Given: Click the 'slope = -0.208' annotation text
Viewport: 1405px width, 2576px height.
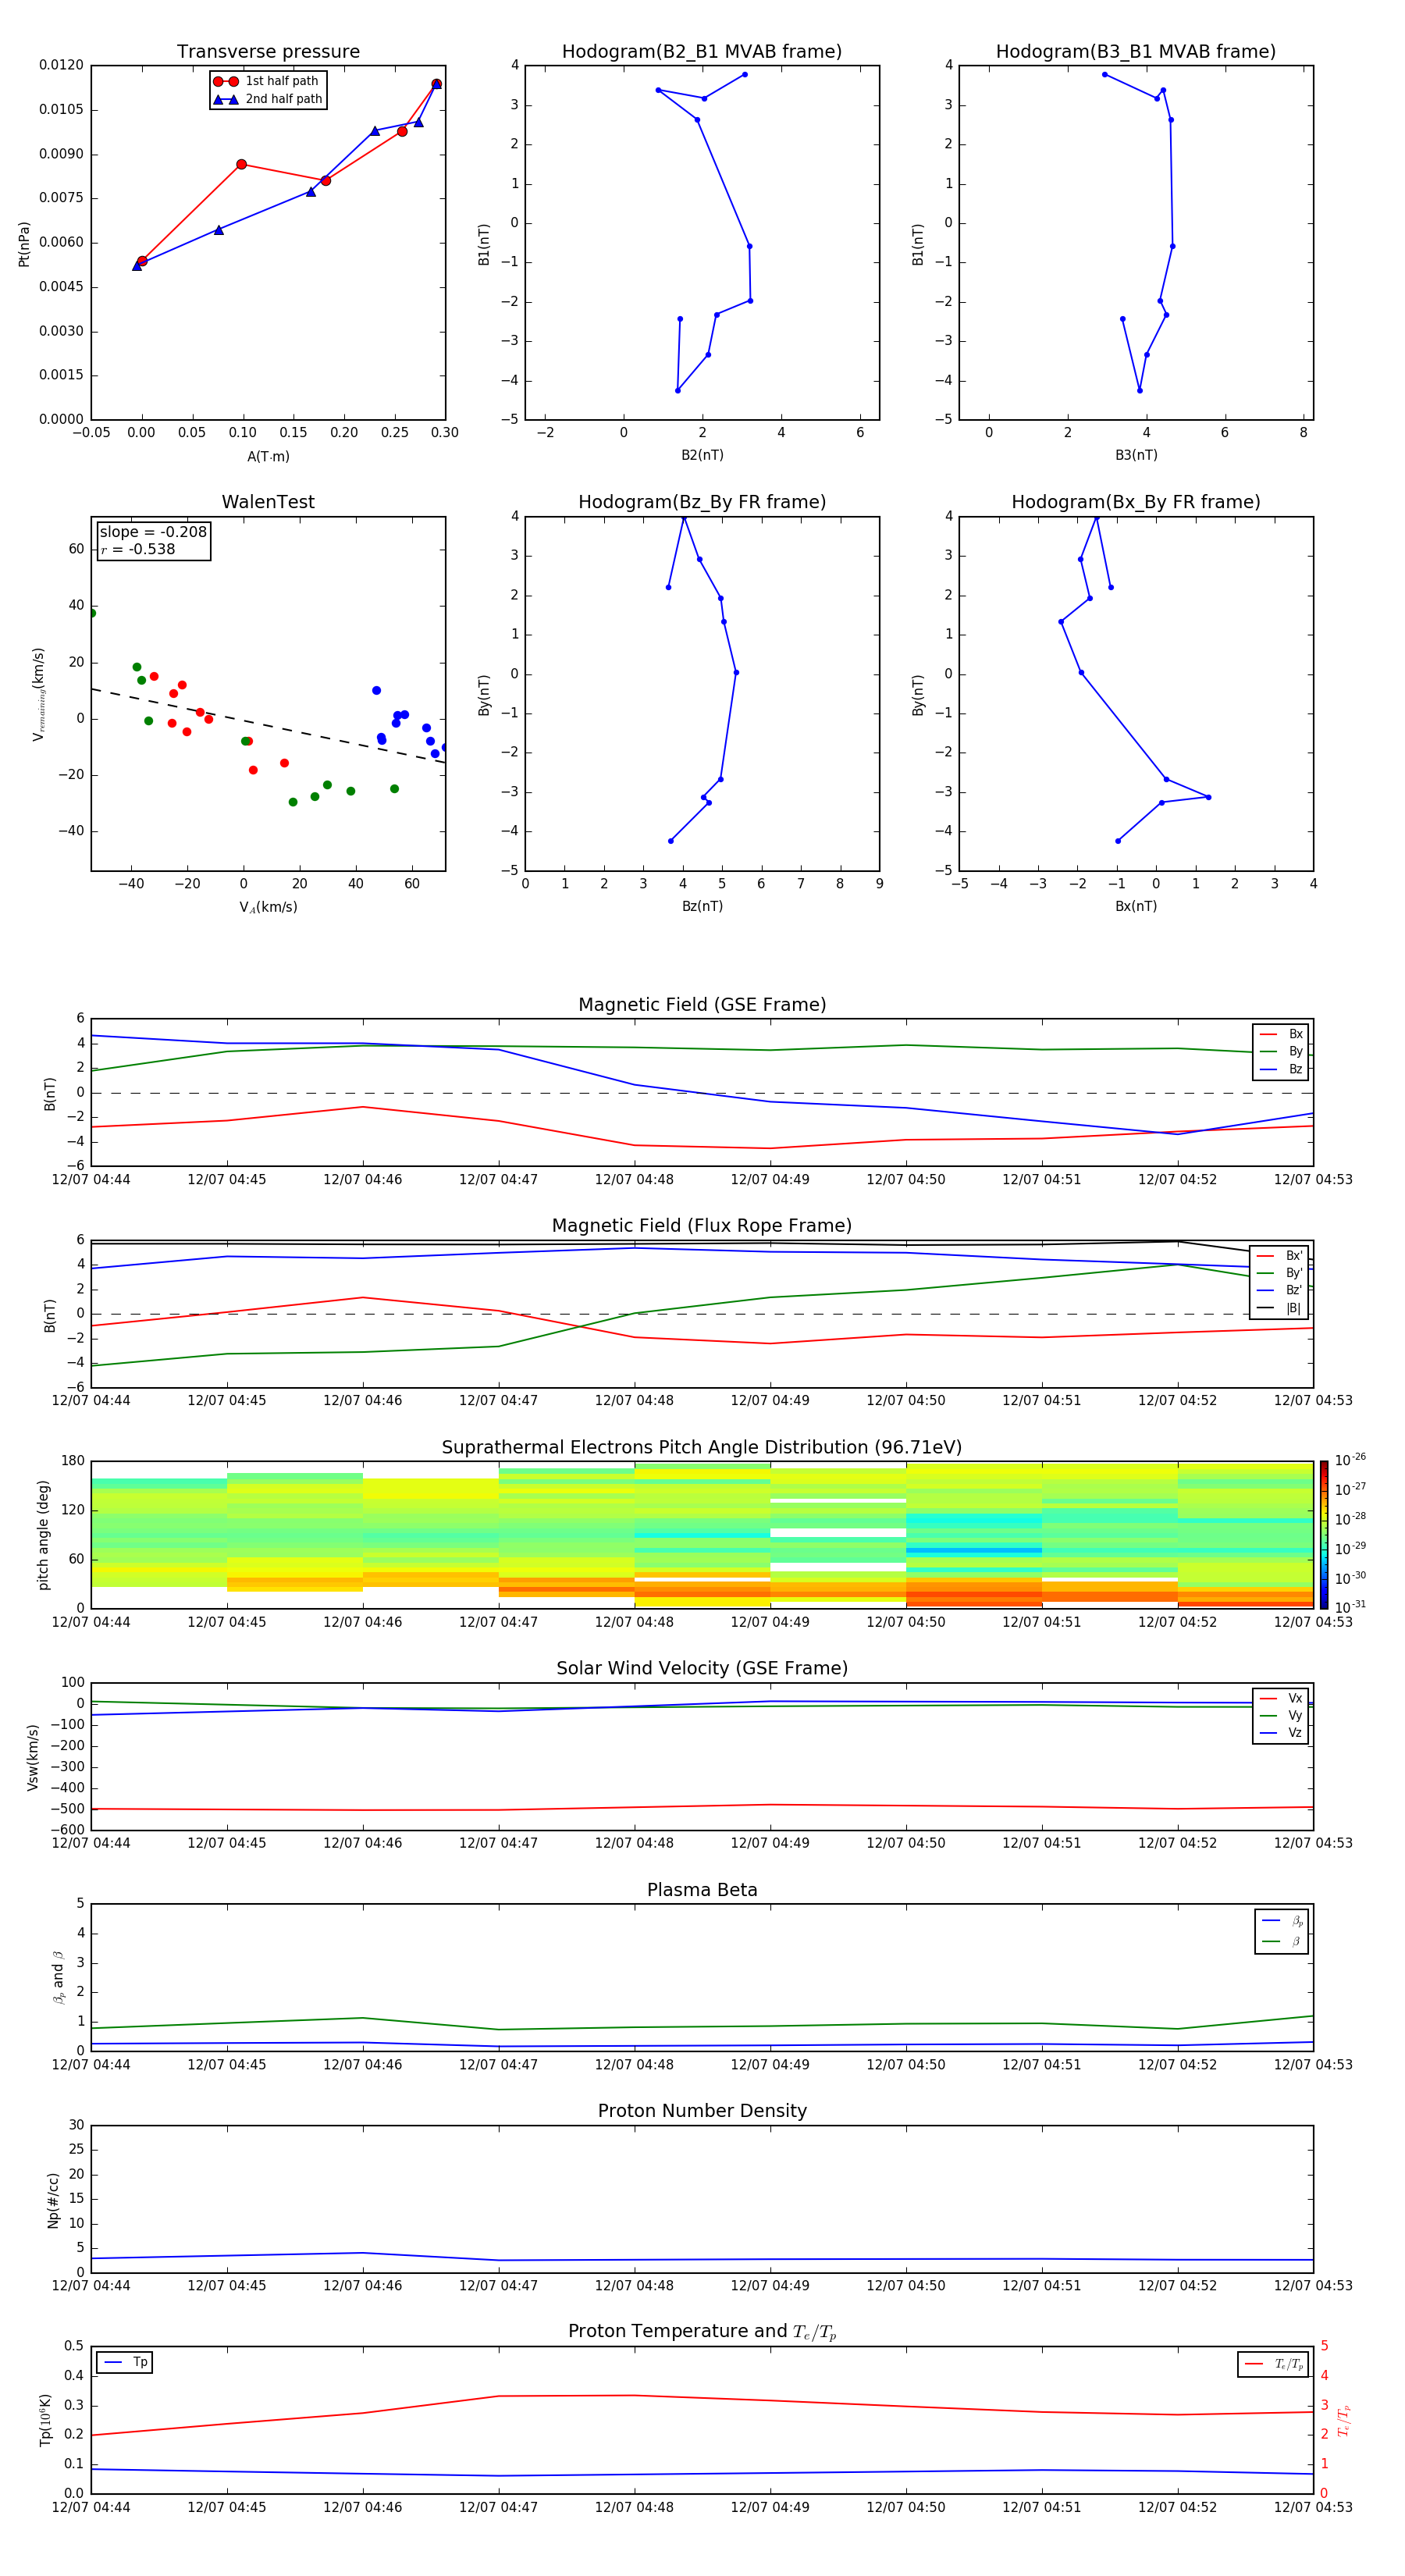Looking at the screenshot, I should coord(153,532).
